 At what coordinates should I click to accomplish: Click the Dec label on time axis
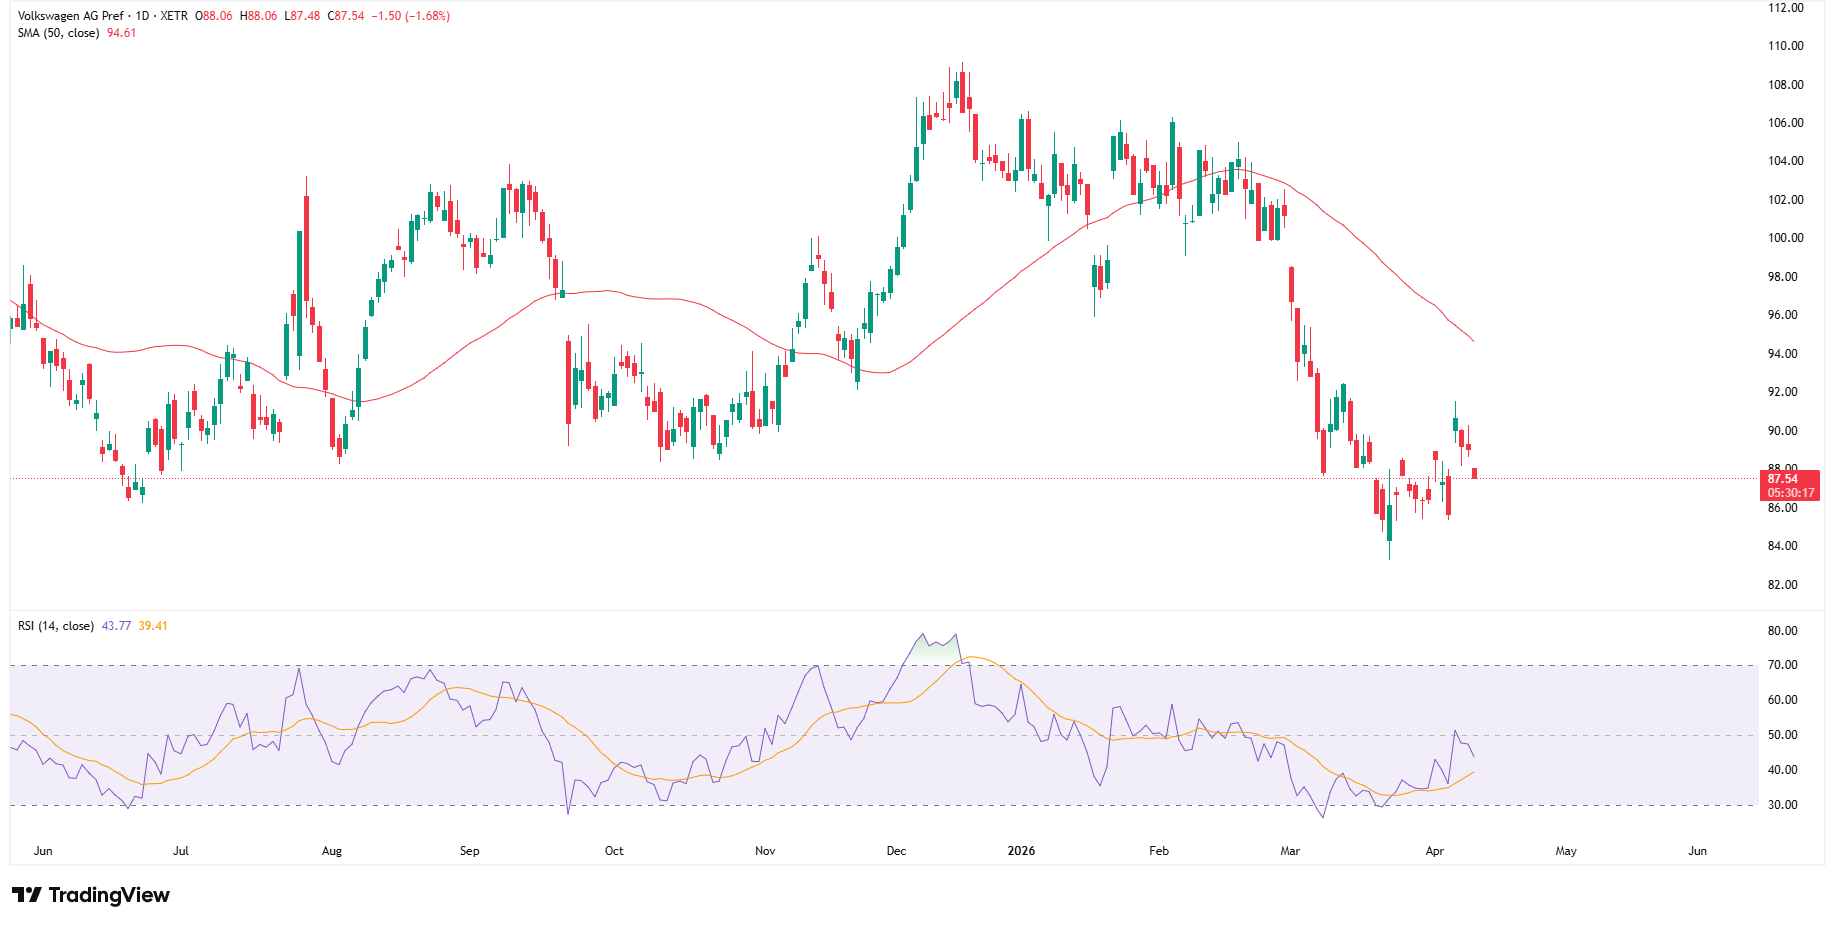(896, 851)
